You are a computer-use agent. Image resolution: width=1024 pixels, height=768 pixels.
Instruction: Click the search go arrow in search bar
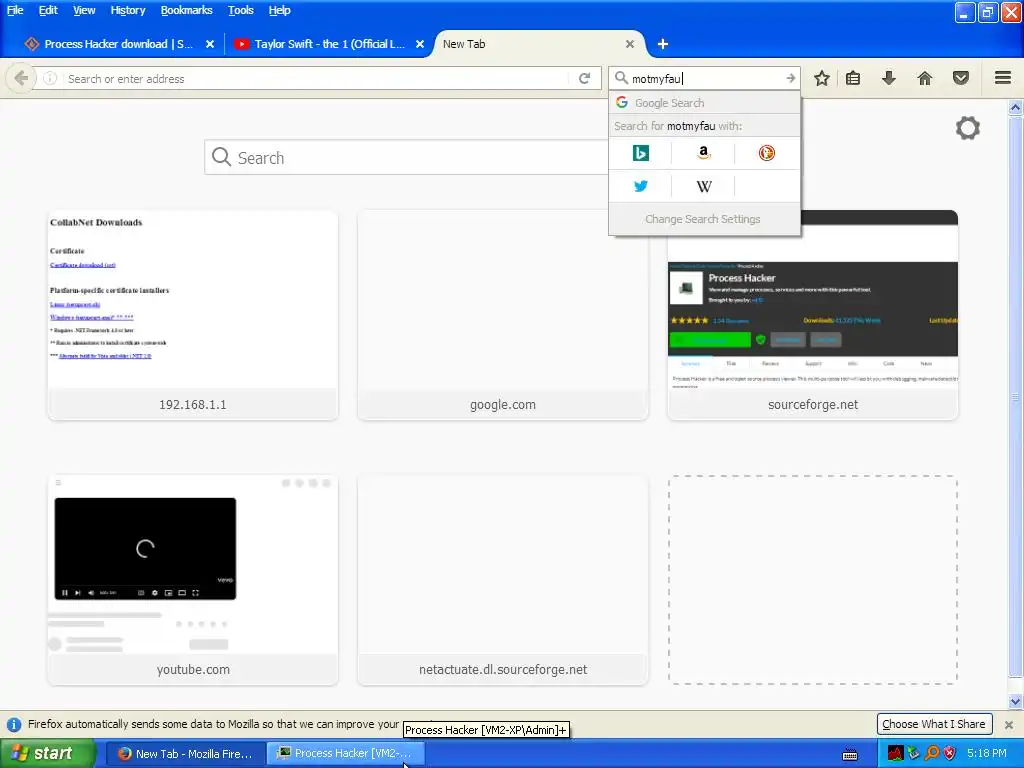click(x=790, y=78)
